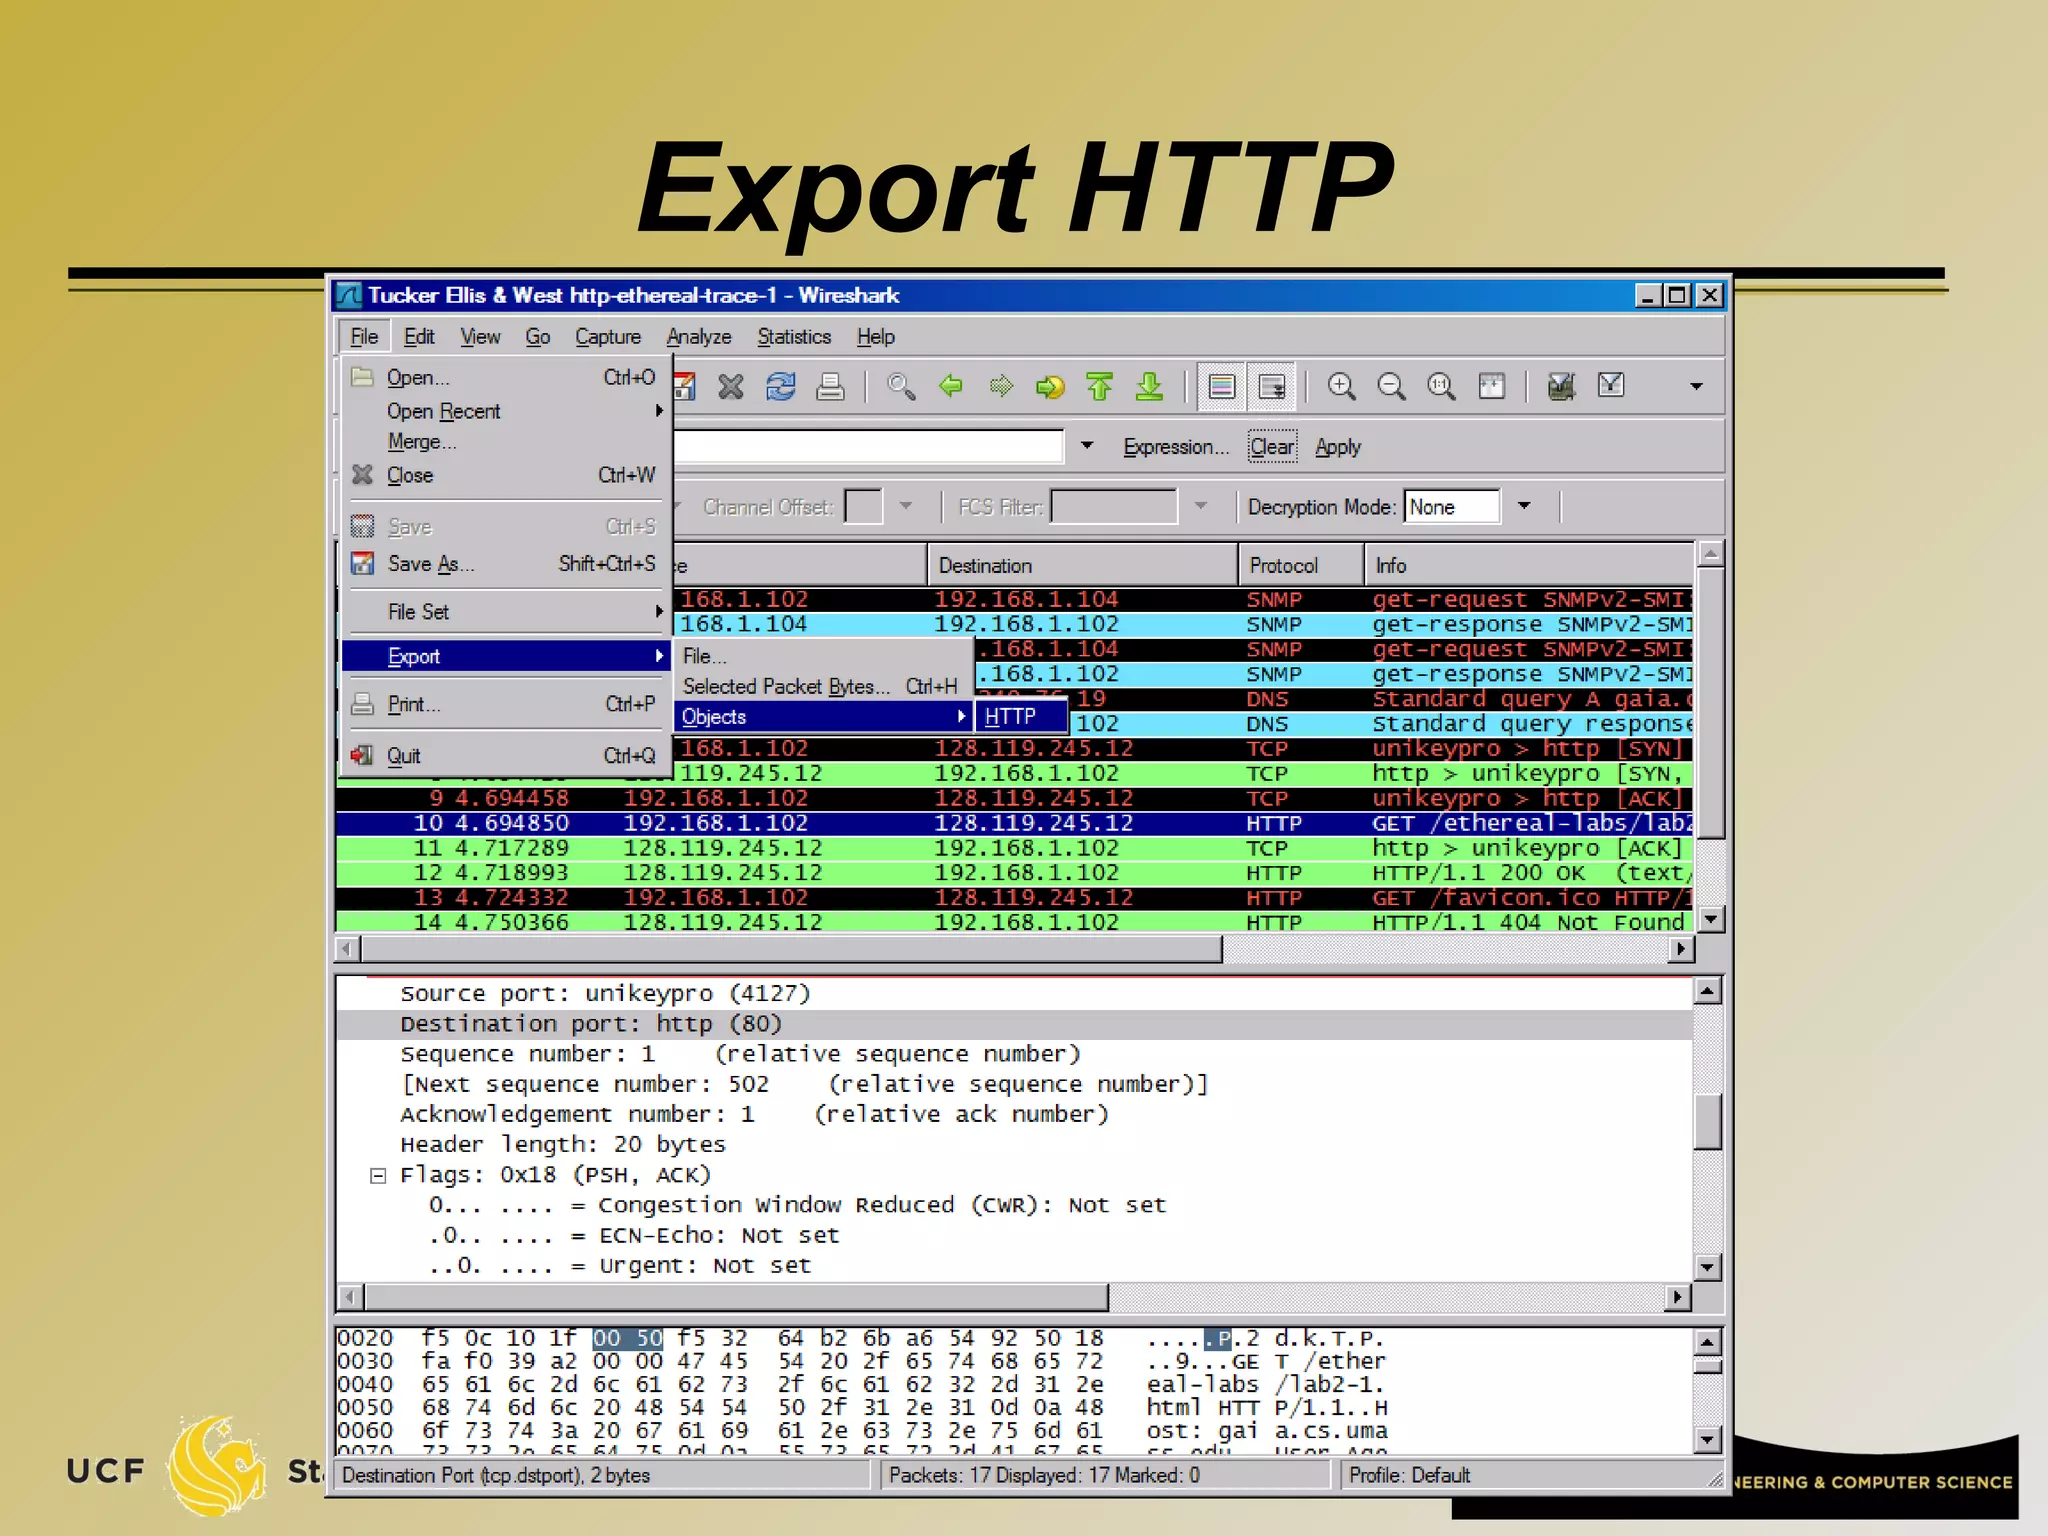Jump to first packet icon

coord(1100,386)
